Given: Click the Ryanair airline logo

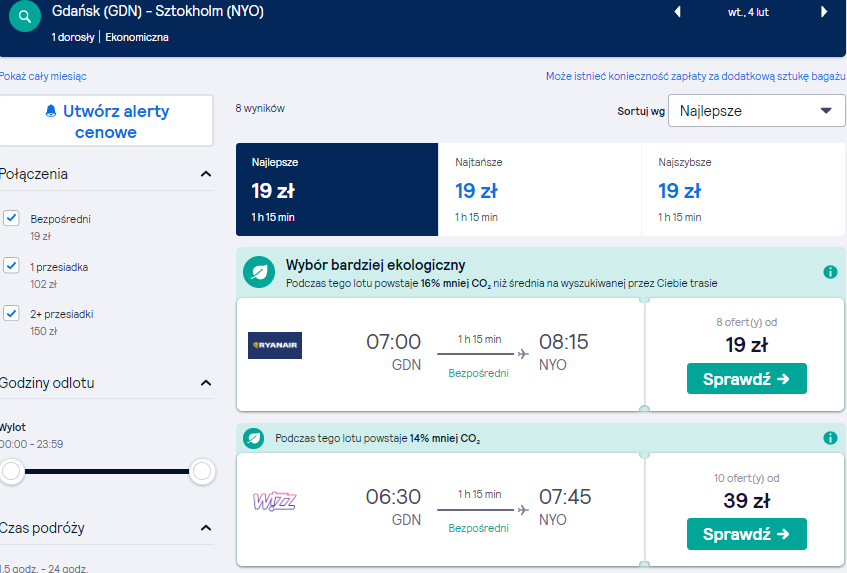Looking at the screenshot, I should [x=275, y=346].
